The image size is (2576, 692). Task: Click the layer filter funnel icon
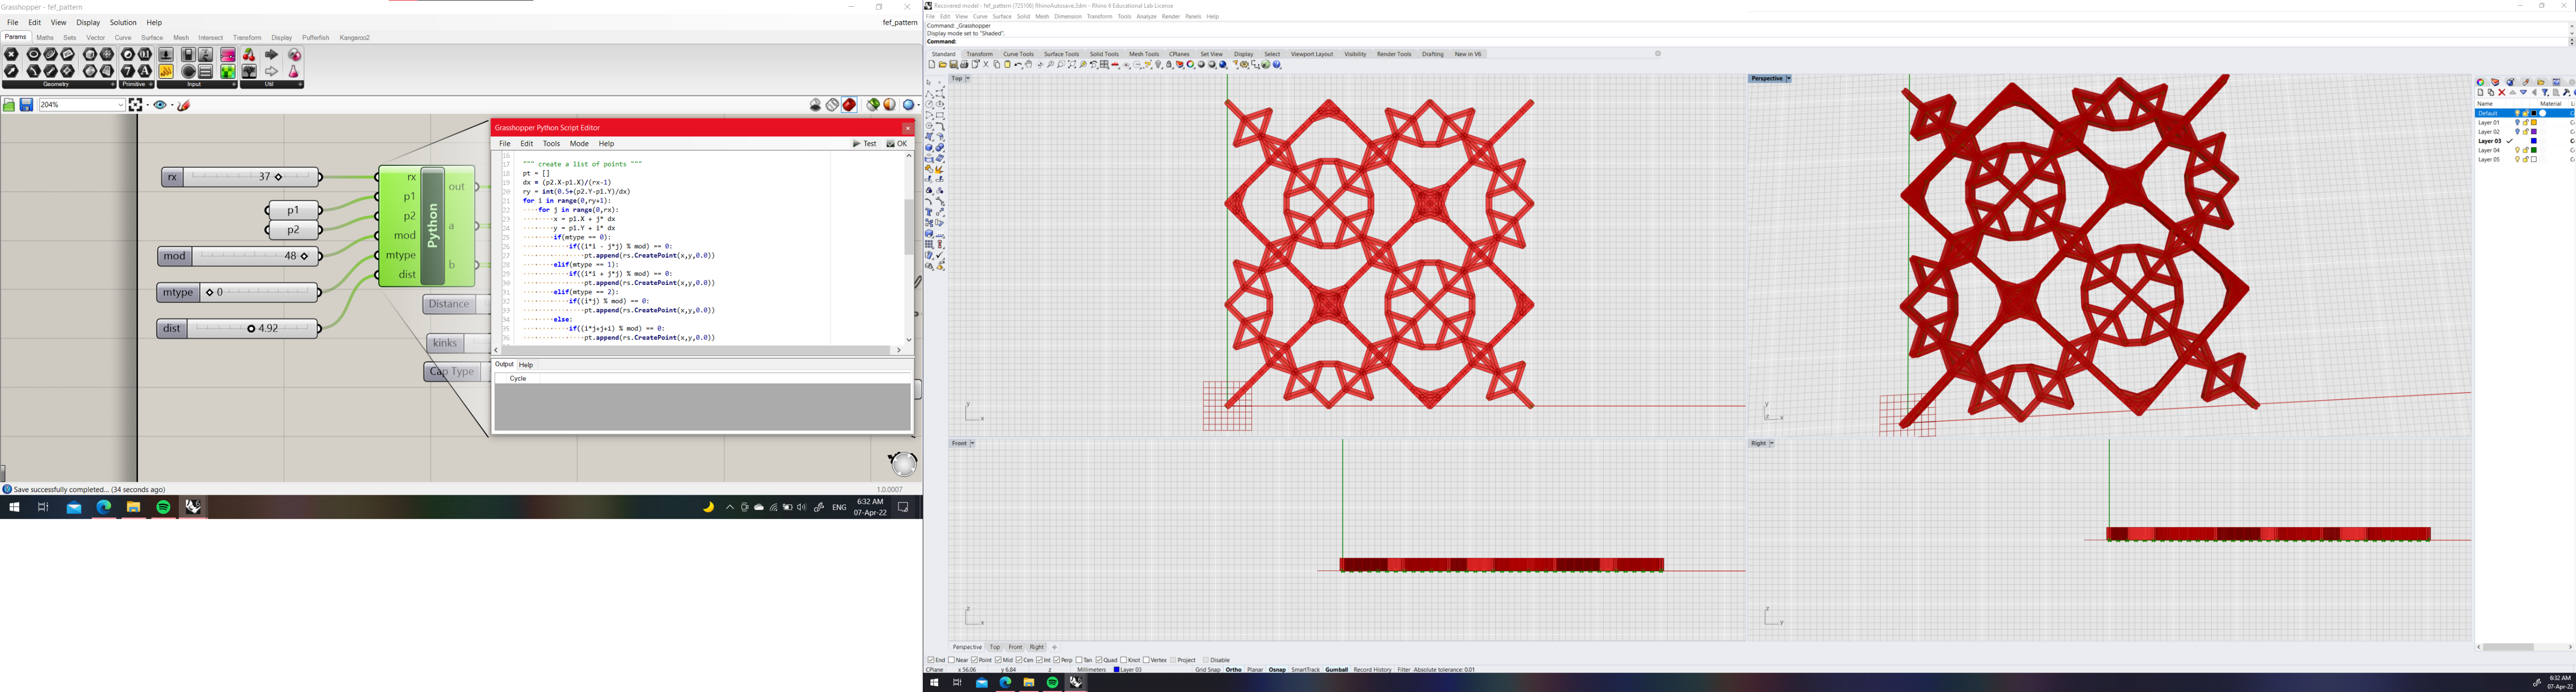pyautogui.click(x=2545, y=93)
